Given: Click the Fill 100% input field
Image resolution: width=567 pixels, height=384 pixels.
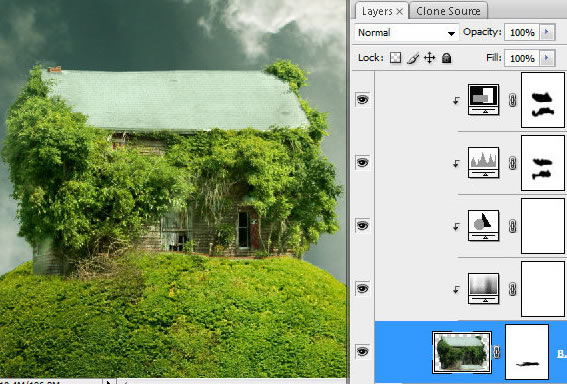Looking at the screenshot, I should coord(522,58).
